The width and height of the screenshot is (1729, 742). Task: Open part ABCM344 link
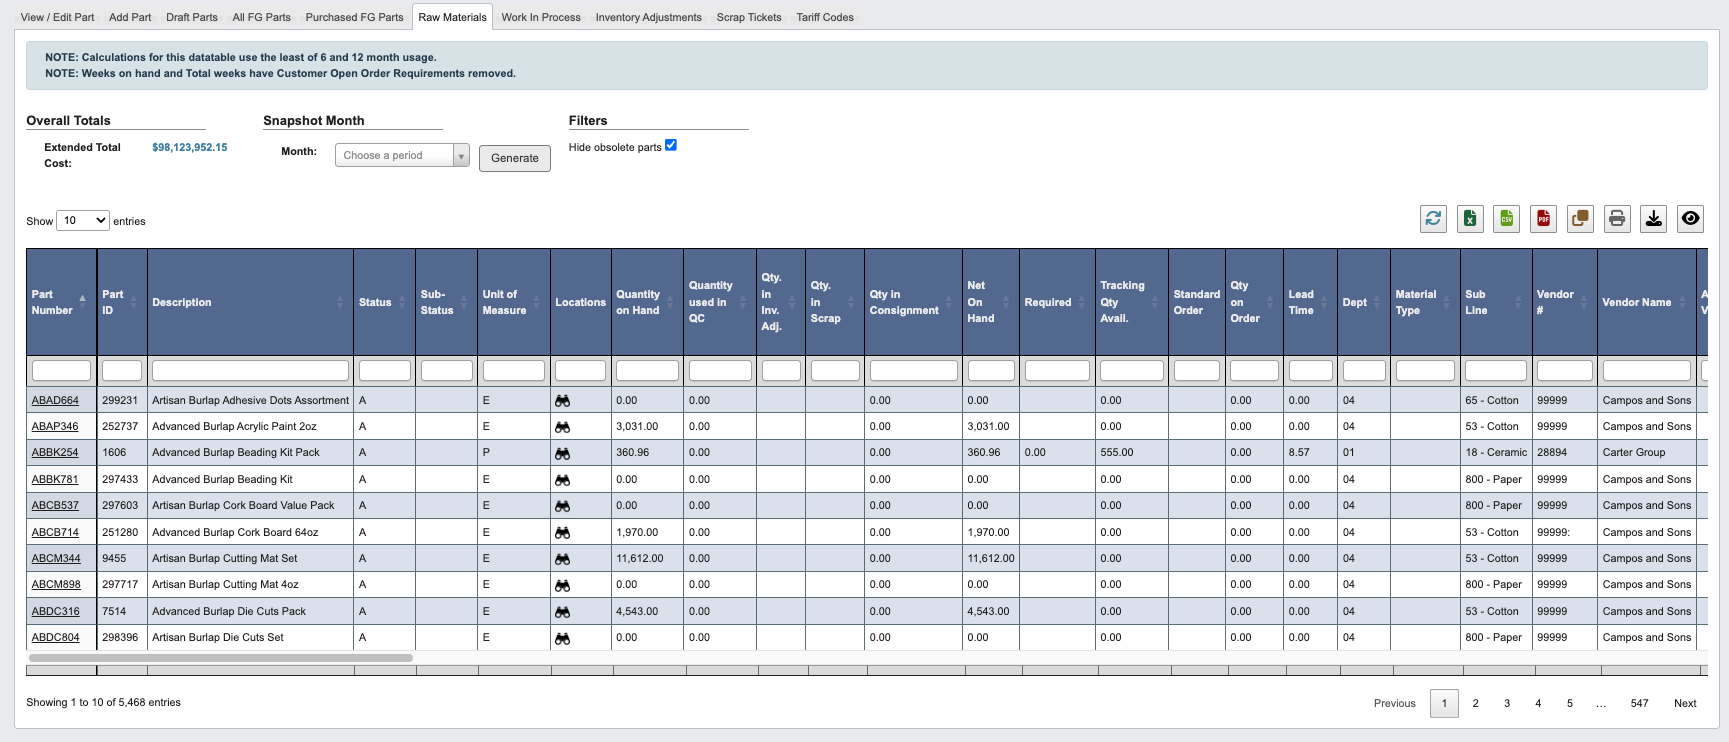point(56,559)
